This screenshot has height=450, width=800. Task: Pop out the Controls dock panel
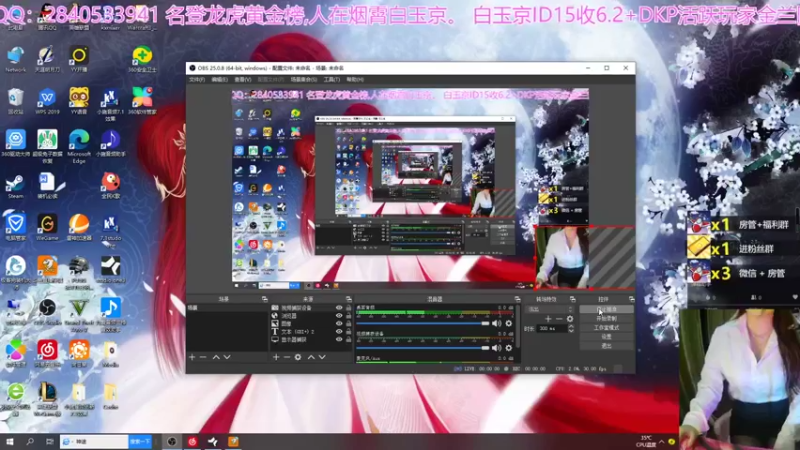pos(632,299)
